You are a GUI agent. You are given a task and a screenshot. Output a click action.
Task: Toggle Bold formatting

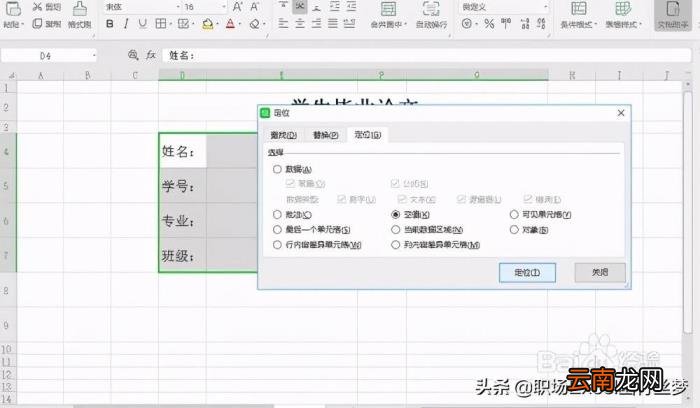(110, 24)
